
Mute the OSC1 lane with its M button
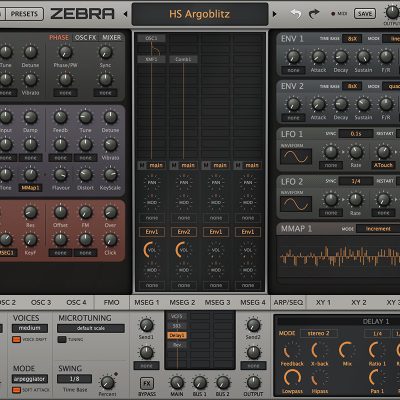coord(142,165)
